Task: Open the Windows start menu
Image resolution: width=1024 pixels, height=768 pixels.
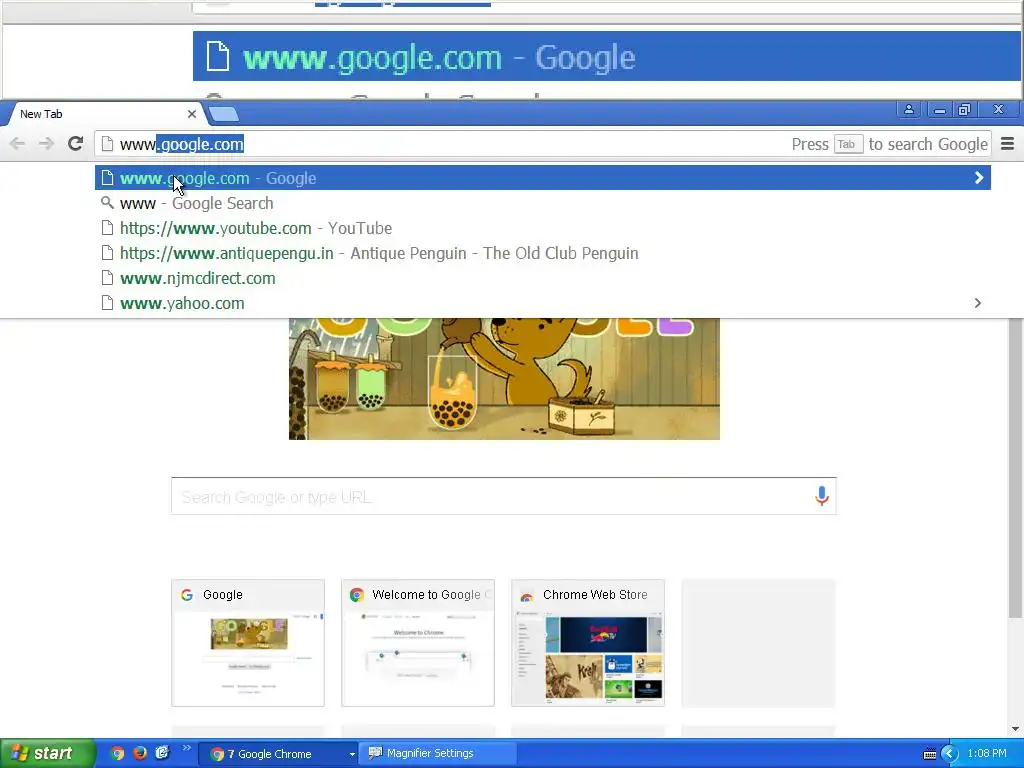Action: pos(47,754)
